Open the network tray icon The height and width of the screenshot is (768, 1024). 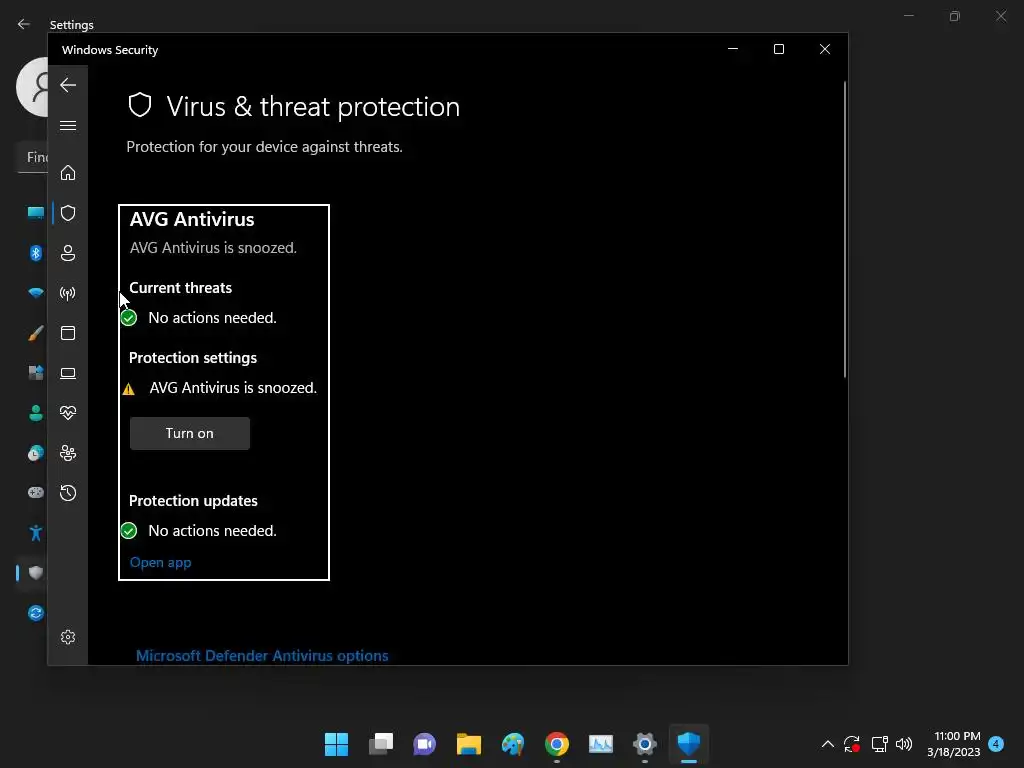click(879, 744)
